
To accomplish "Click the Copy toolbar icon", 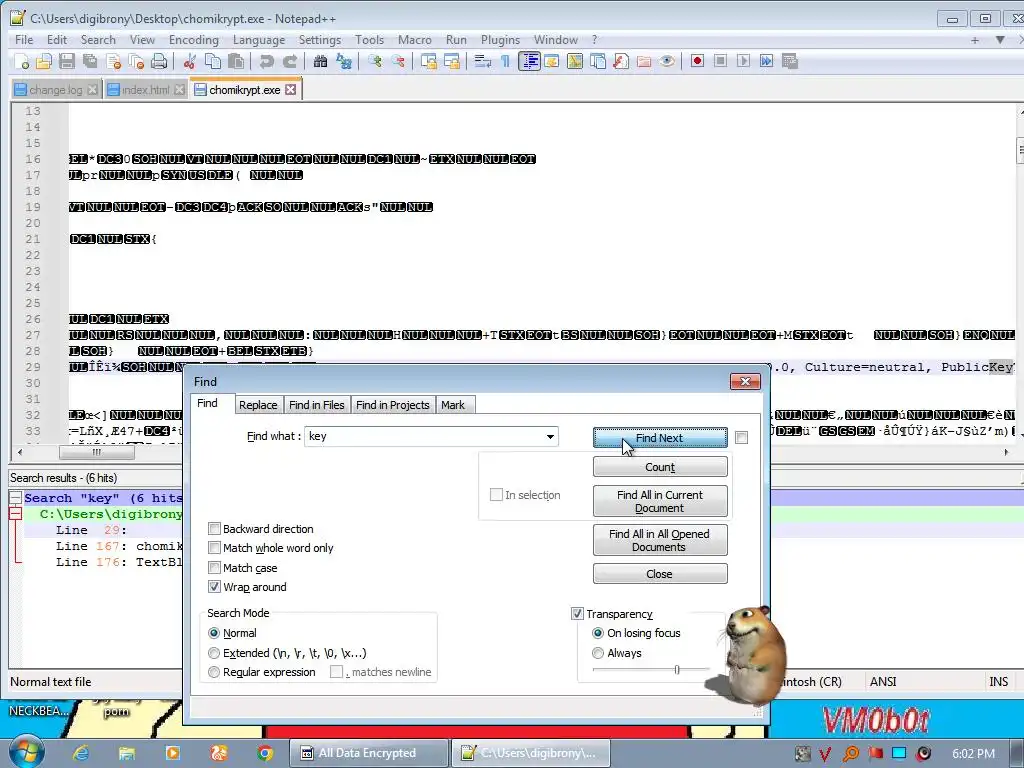I will click(213, 61).
